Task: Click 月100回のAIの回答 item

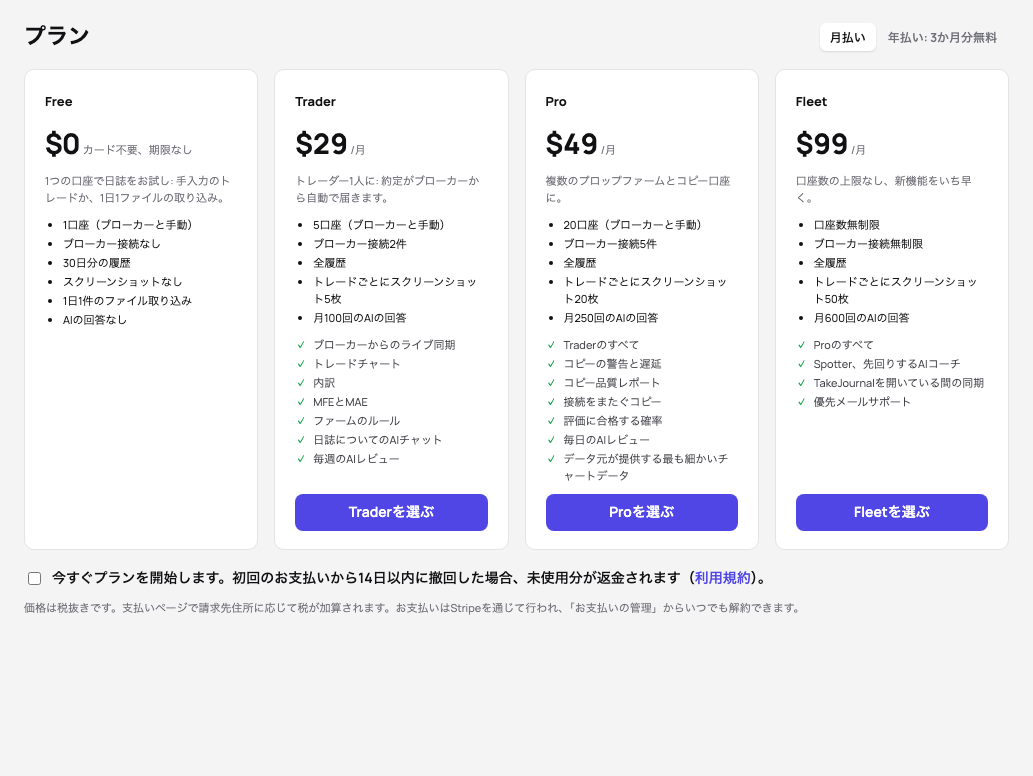Action: coord(360,318)
